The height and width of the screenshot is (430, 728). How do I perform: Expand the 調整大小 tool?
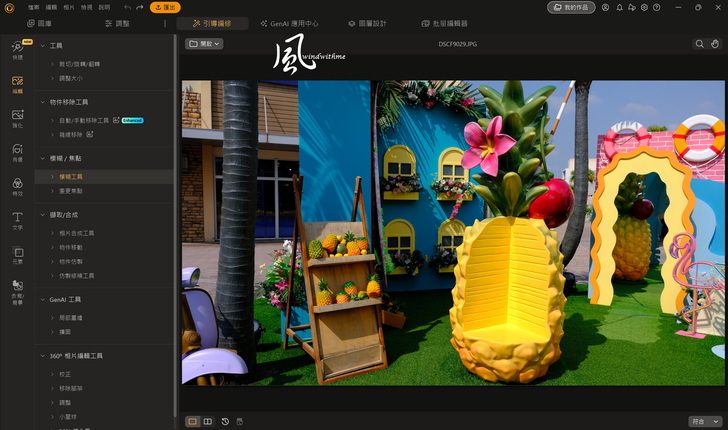[x=52, y=78]
